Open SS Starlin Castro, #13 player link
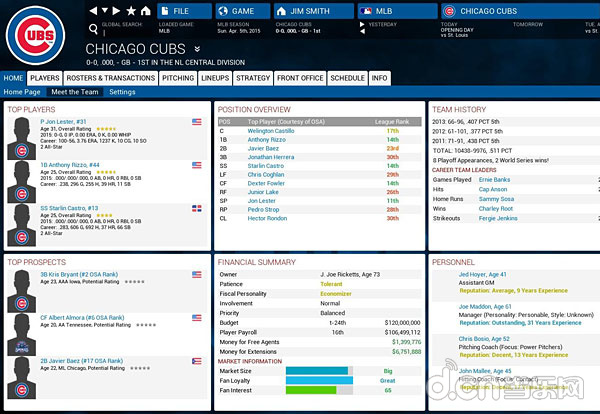Image resolution: width=600 pixels, height=414 pixels. (69, 208)
